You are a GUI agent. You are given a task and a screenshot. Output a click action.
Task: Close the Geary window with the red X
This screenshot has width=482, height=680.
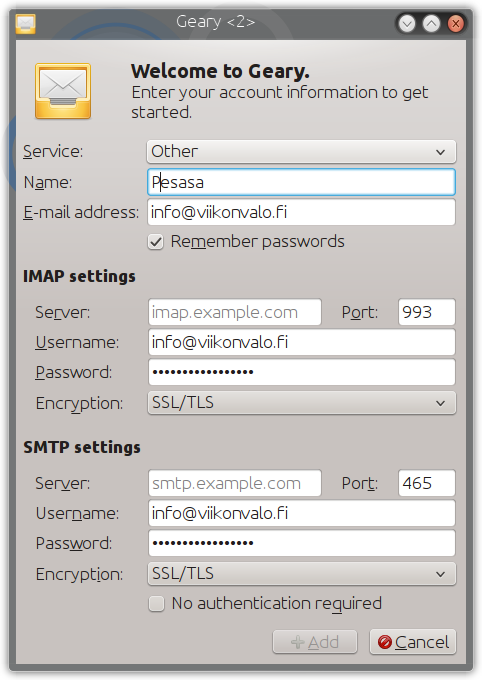[456, 23]
